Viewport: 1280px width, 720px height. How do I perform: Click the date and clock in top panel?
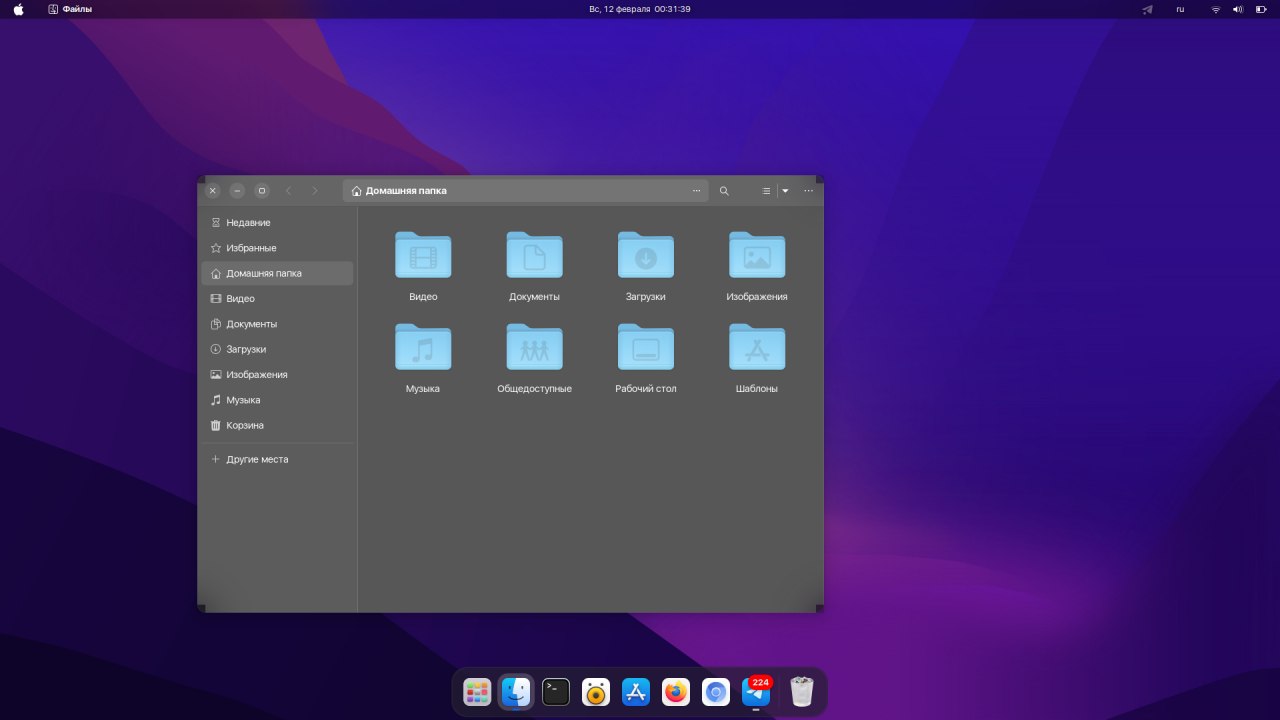tap(640, 9)
